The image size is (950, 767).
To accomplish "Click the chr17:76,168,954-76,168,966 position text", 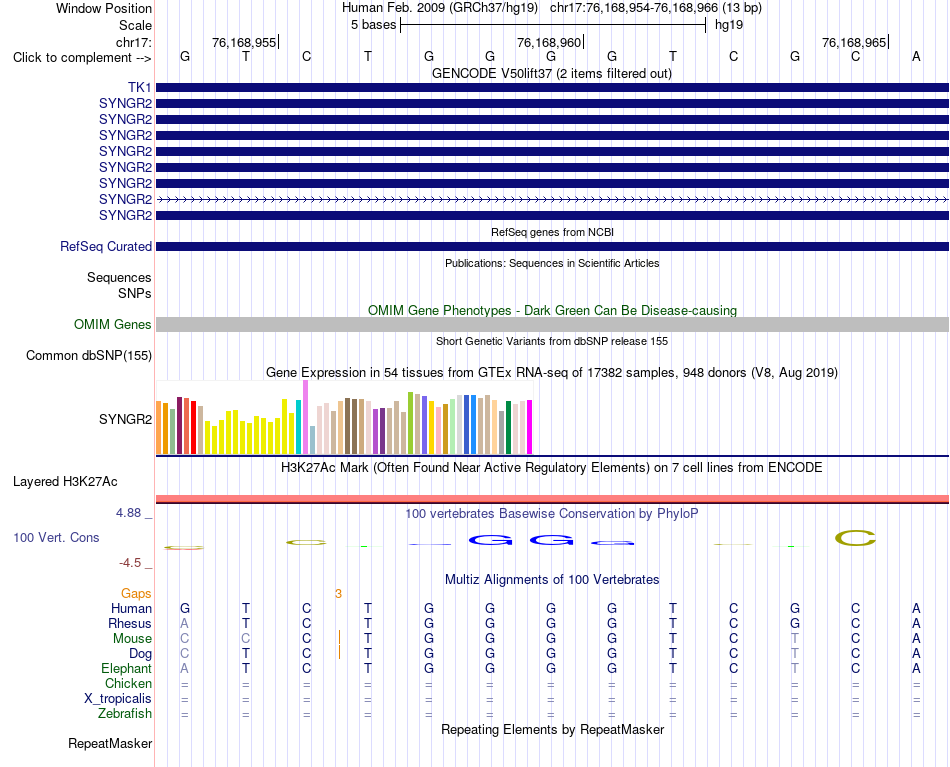I will coord(634,8).
